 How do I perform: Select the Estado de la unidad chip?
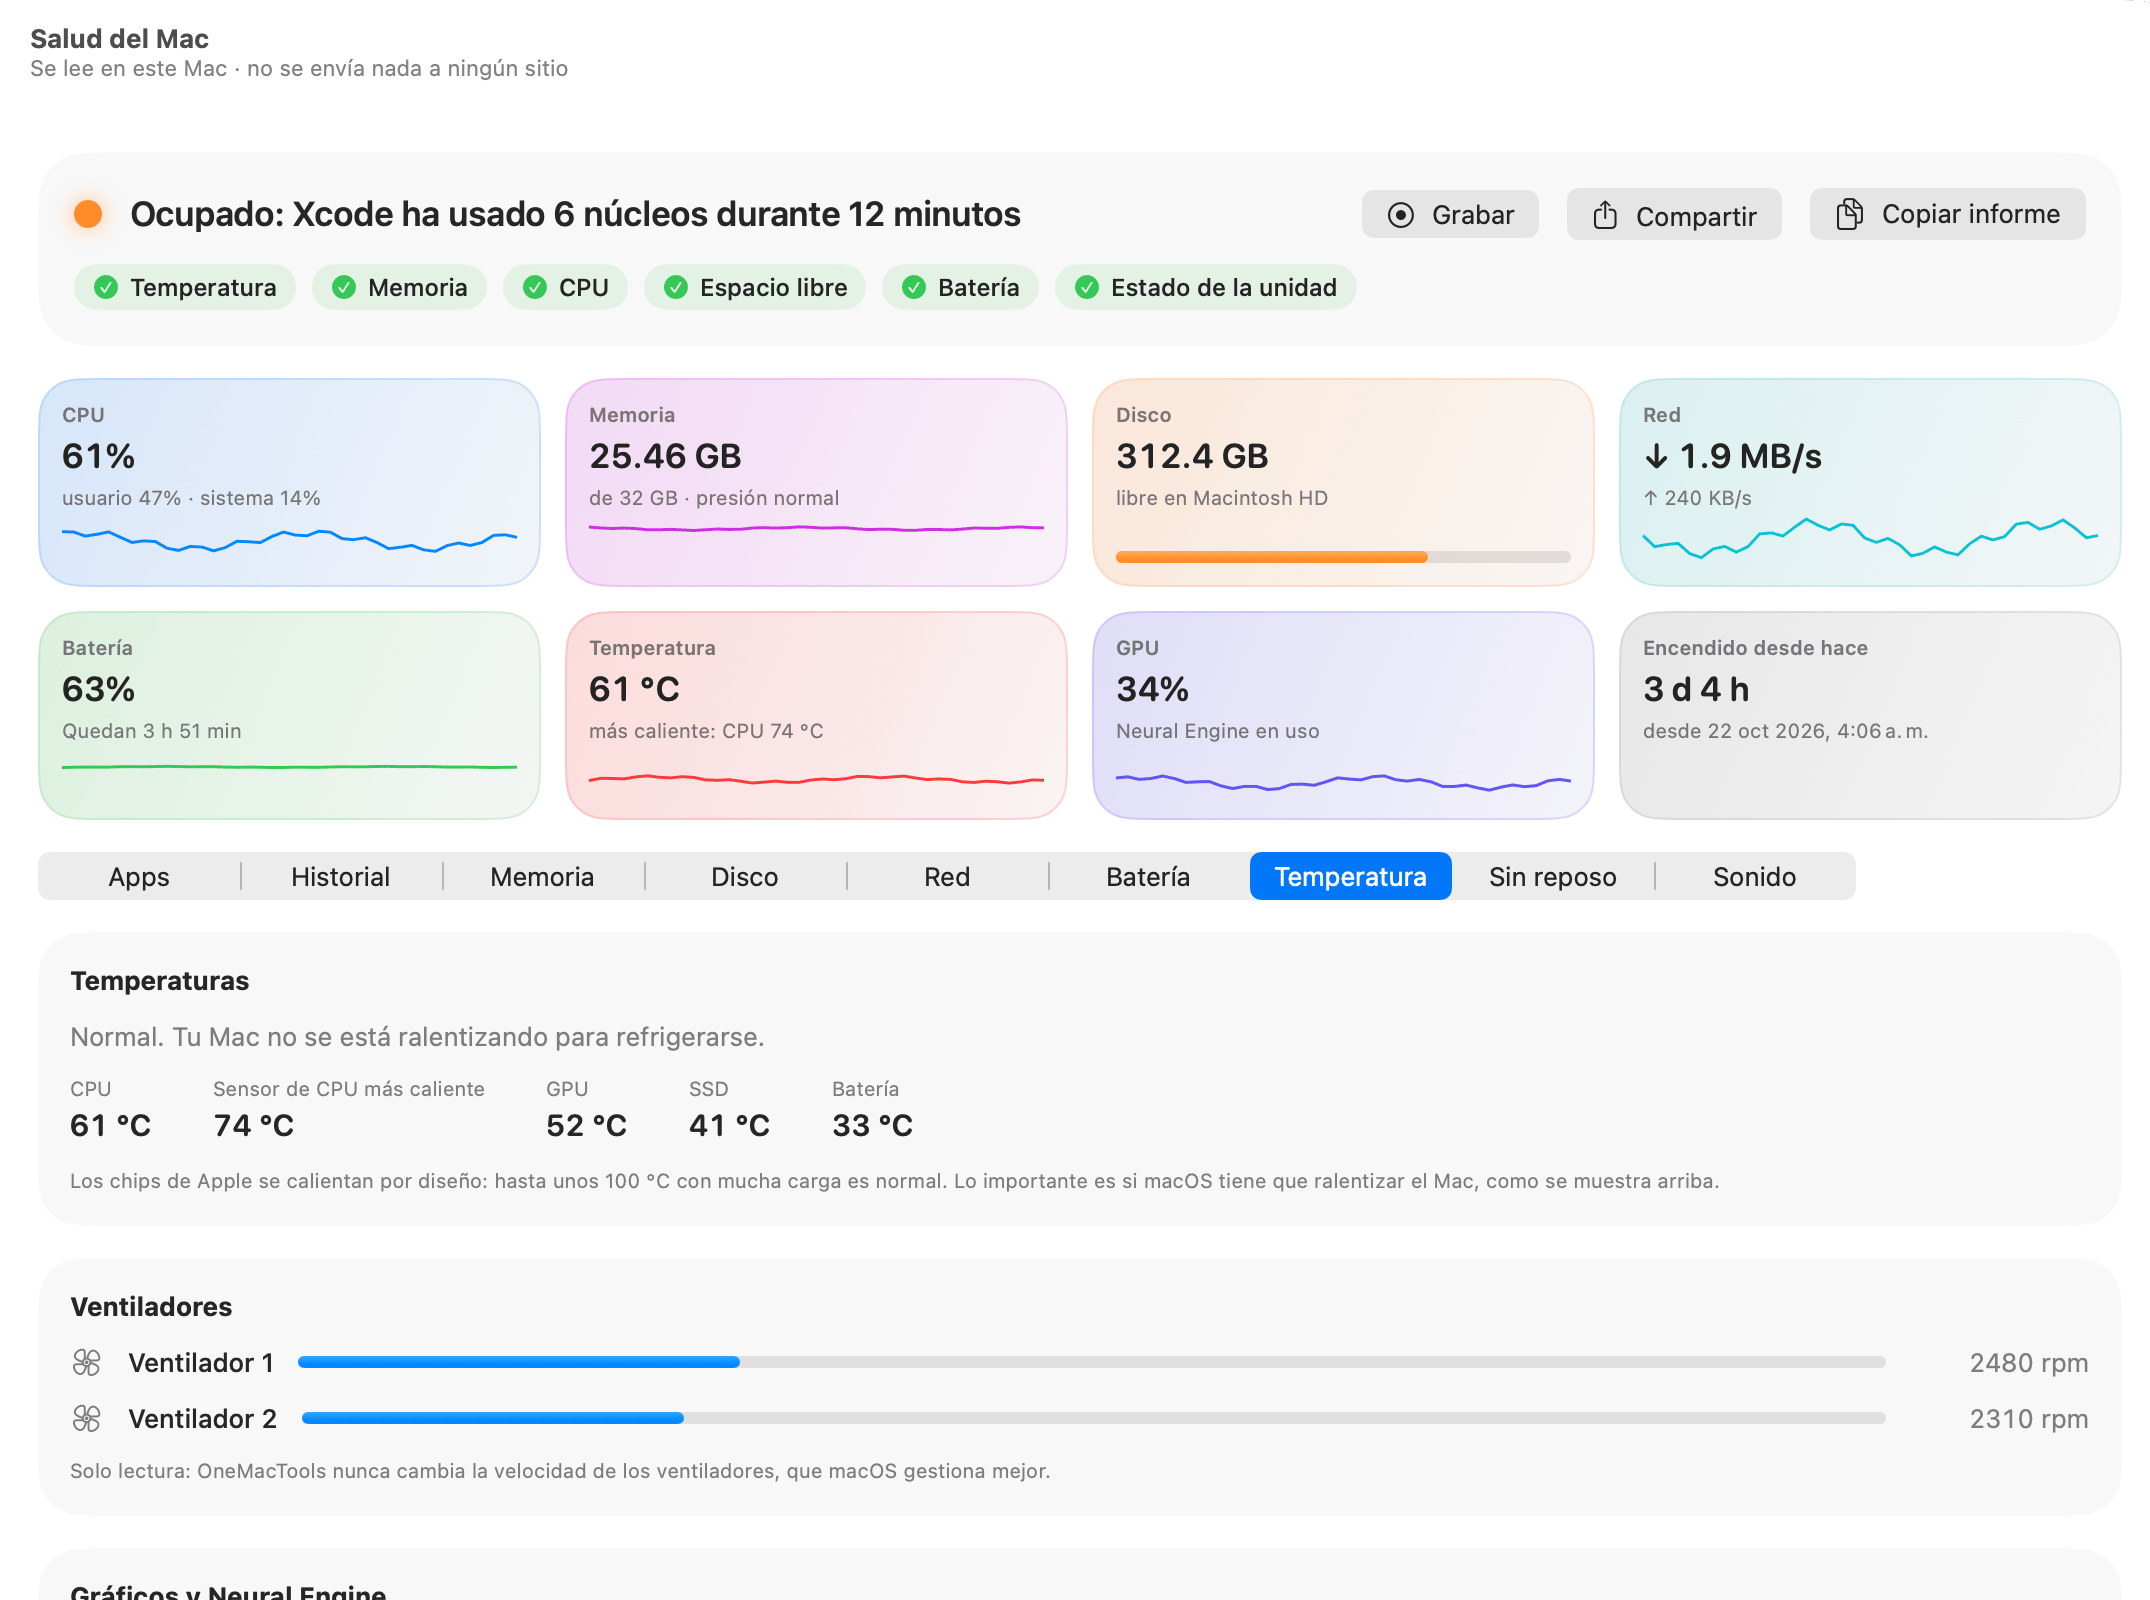click(1205, 288)
